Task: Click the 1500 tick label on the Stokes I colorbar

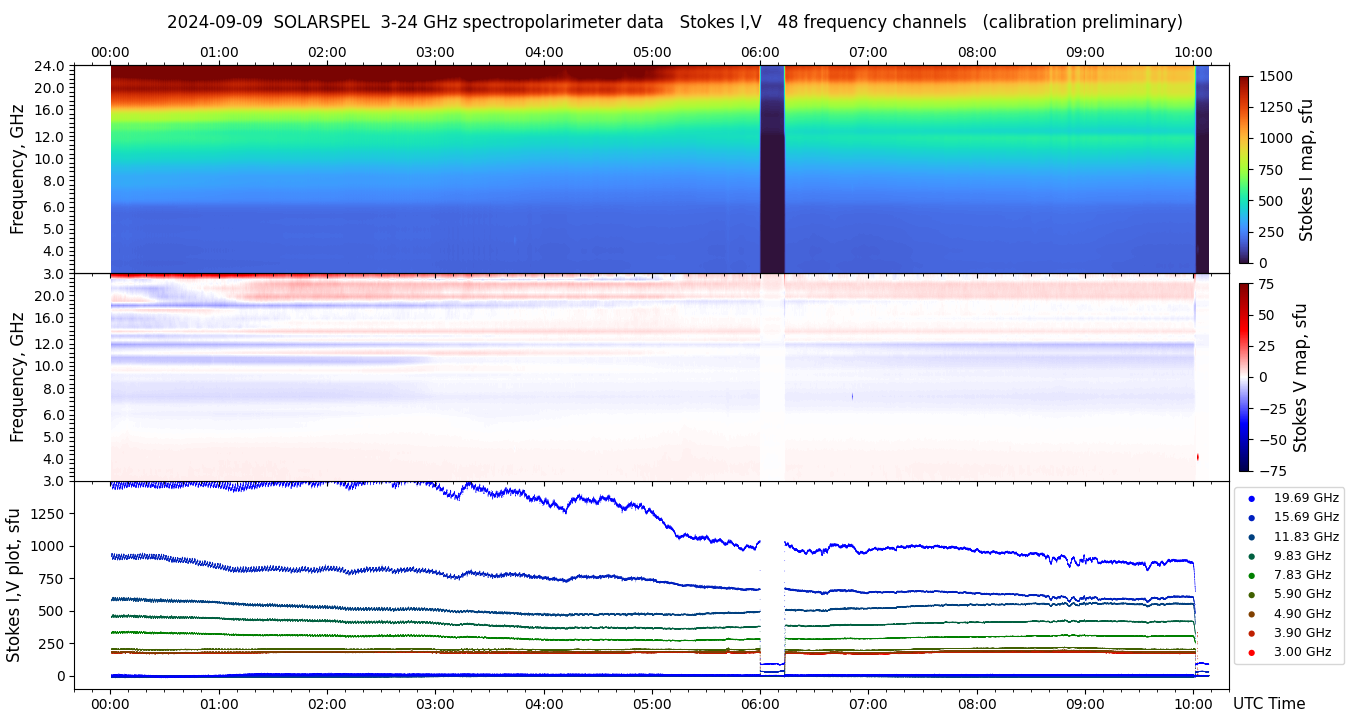Action: point(1275,76)
